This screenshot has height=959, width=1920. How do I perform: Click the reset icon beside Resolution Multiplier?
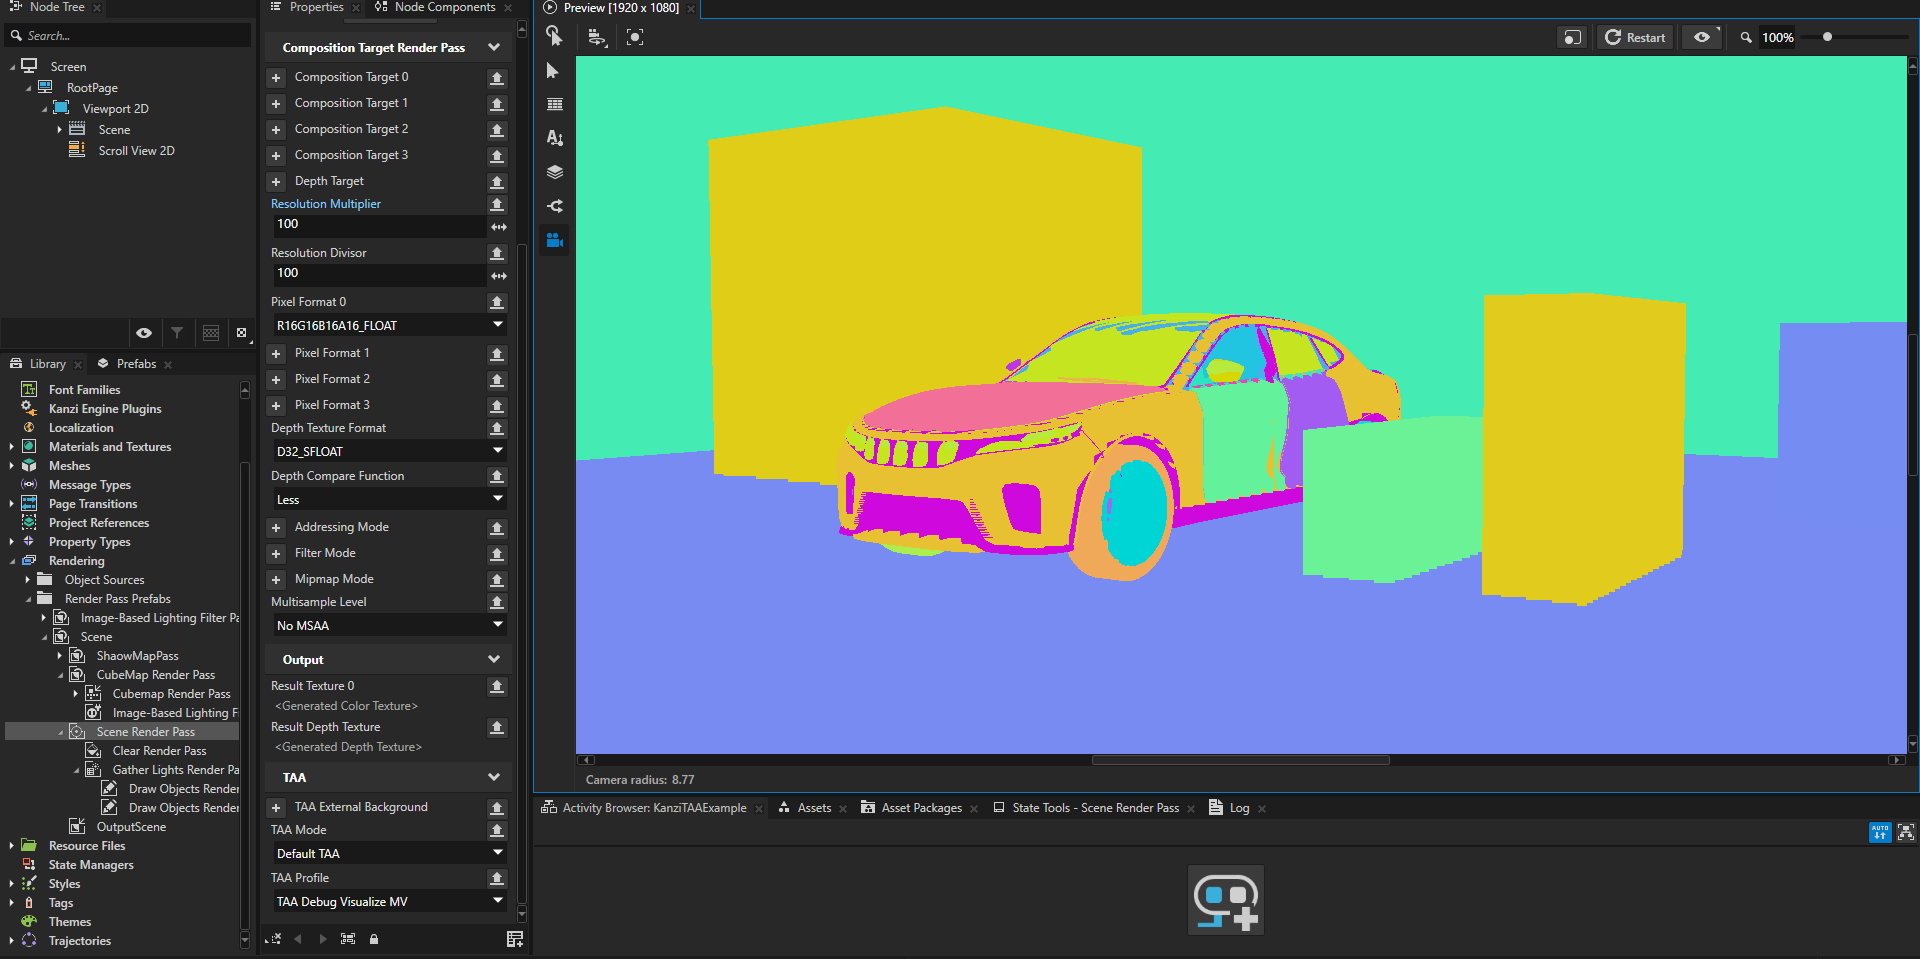tap(497, 204)
